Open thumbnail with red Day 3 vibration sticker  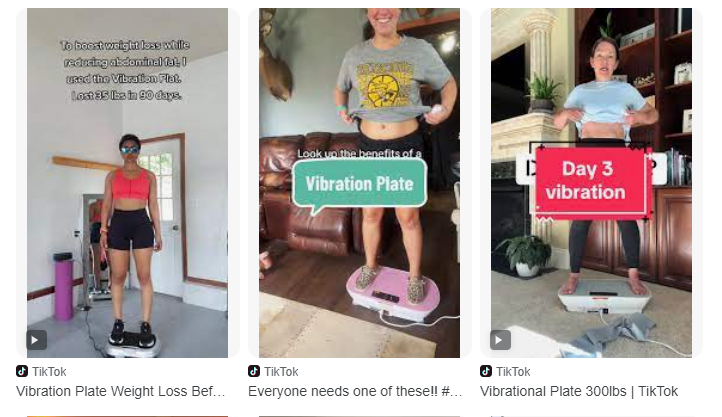(x=591, y=183)
